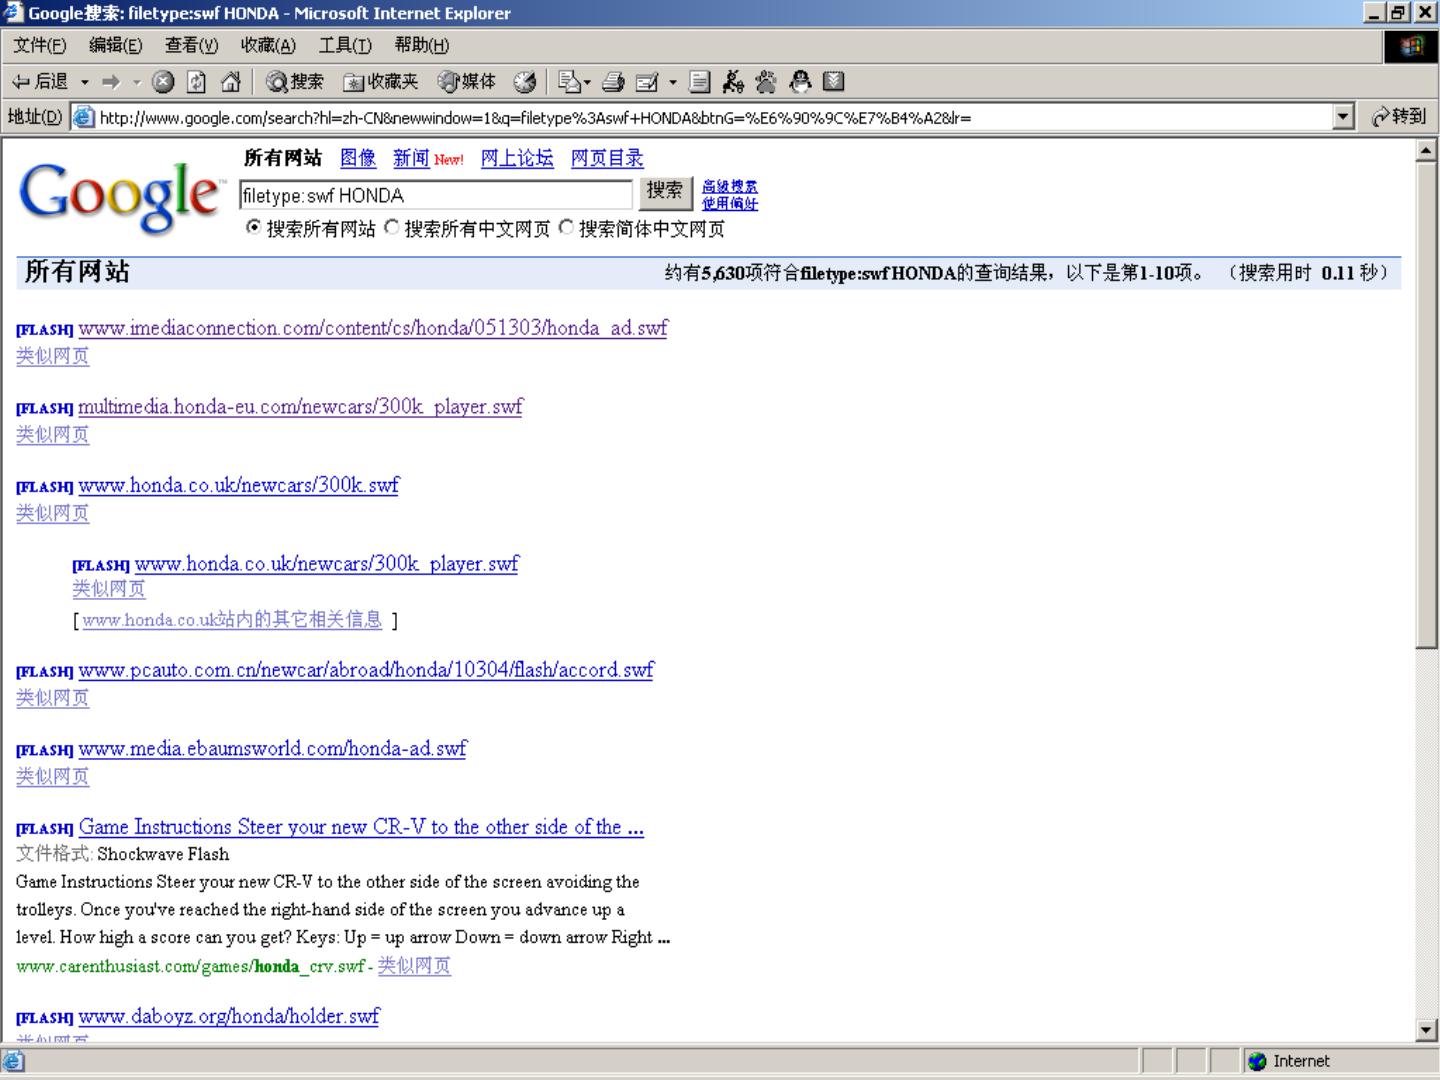Click the QQ penguin toolbar icon
This screenshot has height=1080, width=1440.
(x=800, y=82)
